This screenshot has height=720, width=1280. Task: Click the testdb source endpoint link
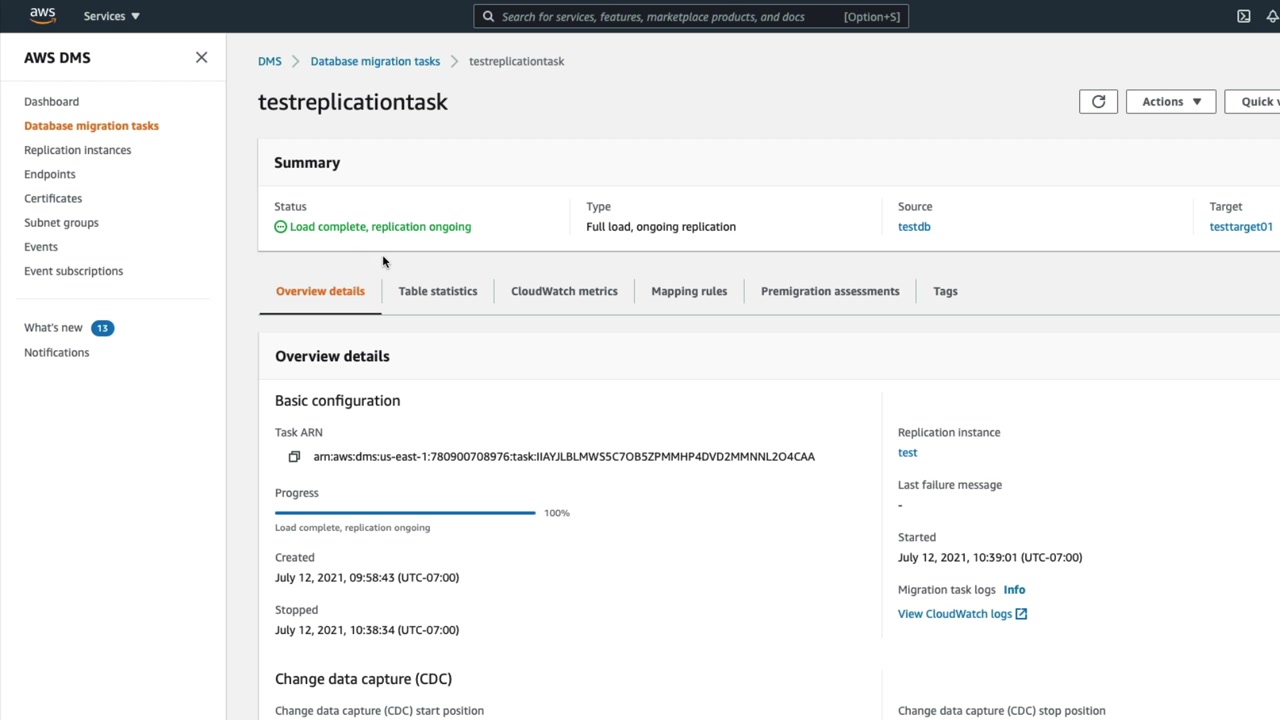[914, 227]
